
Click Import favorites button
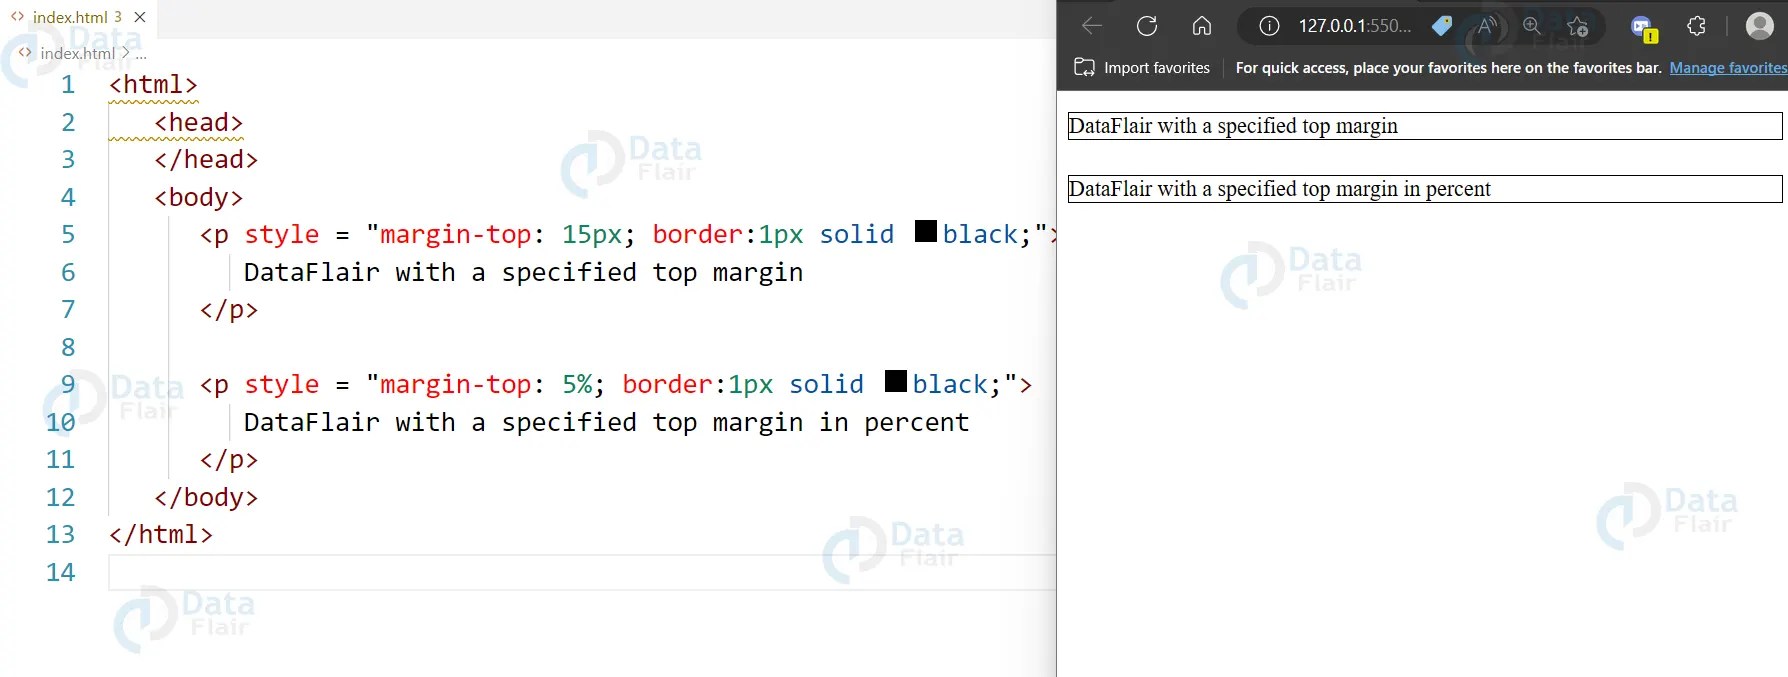click(x=1142, y=68)
